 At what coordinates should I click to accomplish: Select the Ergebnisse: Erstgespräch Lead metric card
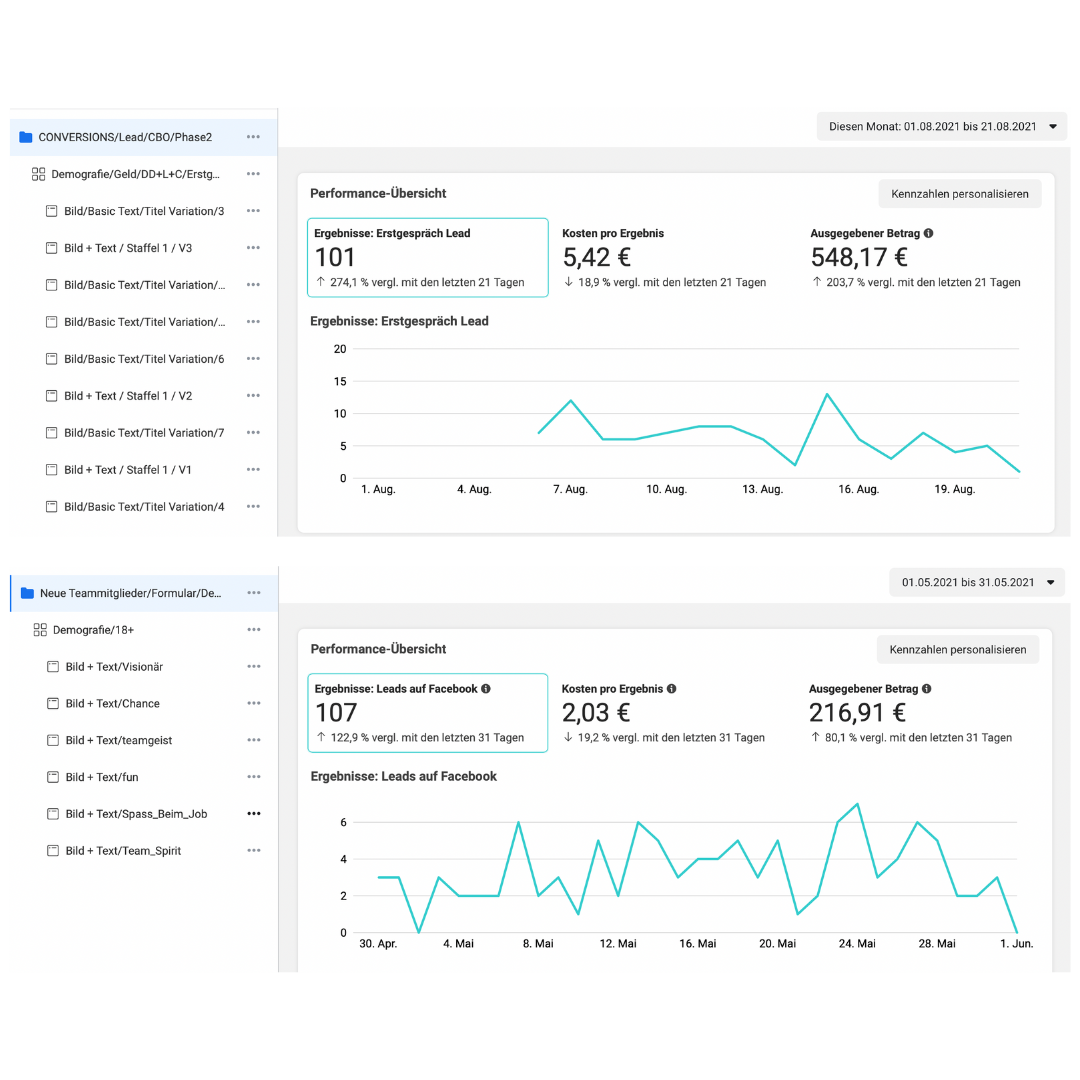[427, 257]
